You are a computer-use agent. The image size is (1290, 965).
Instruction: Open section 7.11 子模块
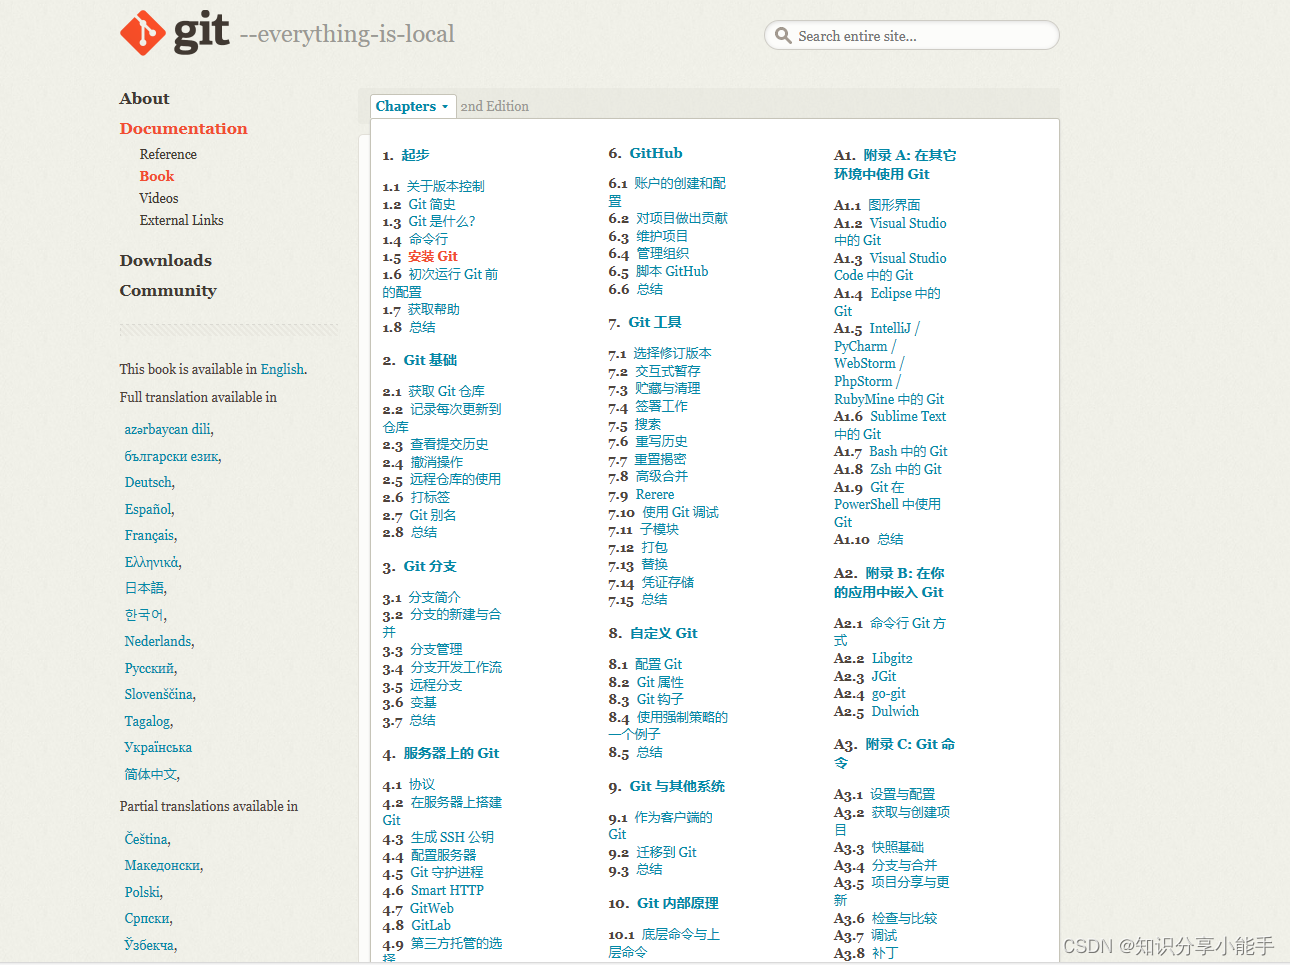tap(659, 529)
